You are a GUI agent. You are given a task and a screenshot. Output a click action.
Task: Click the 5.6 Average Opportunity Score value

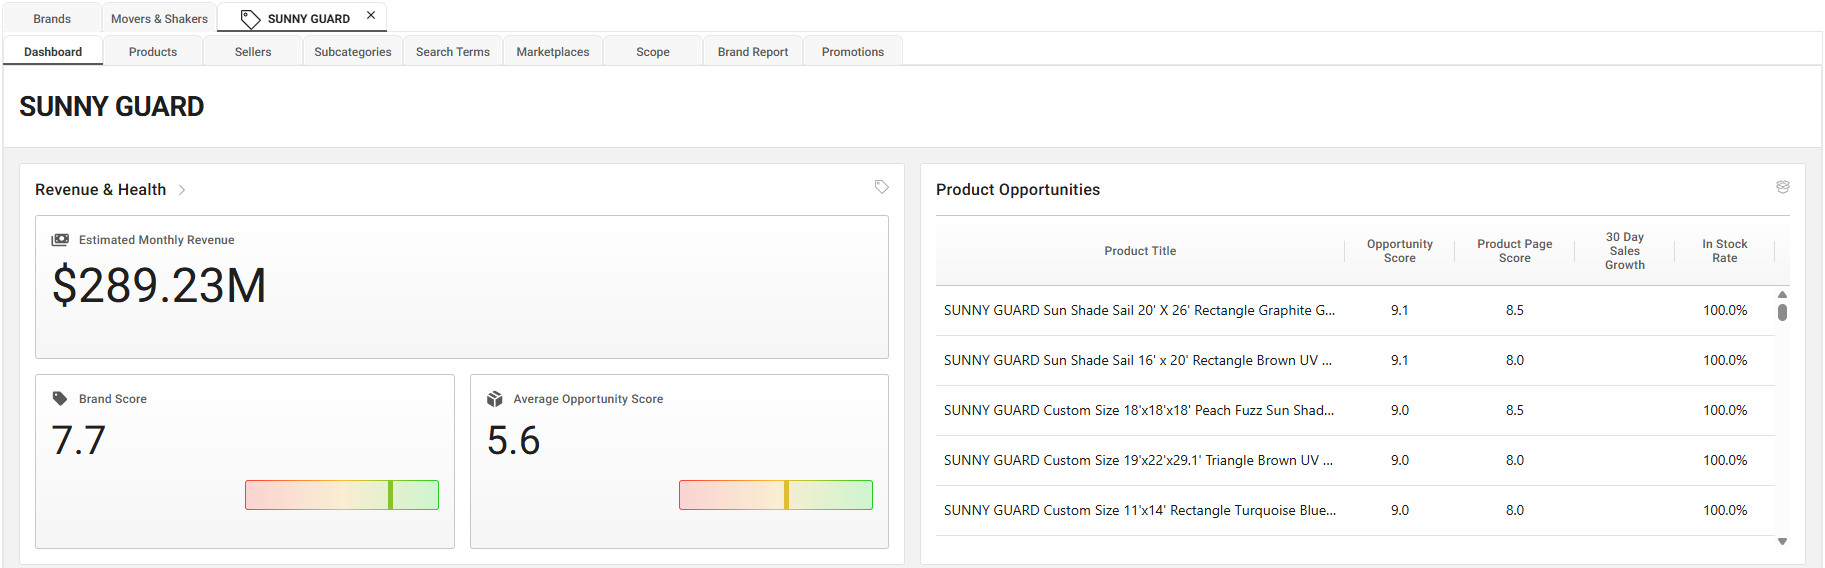point(514,441)
